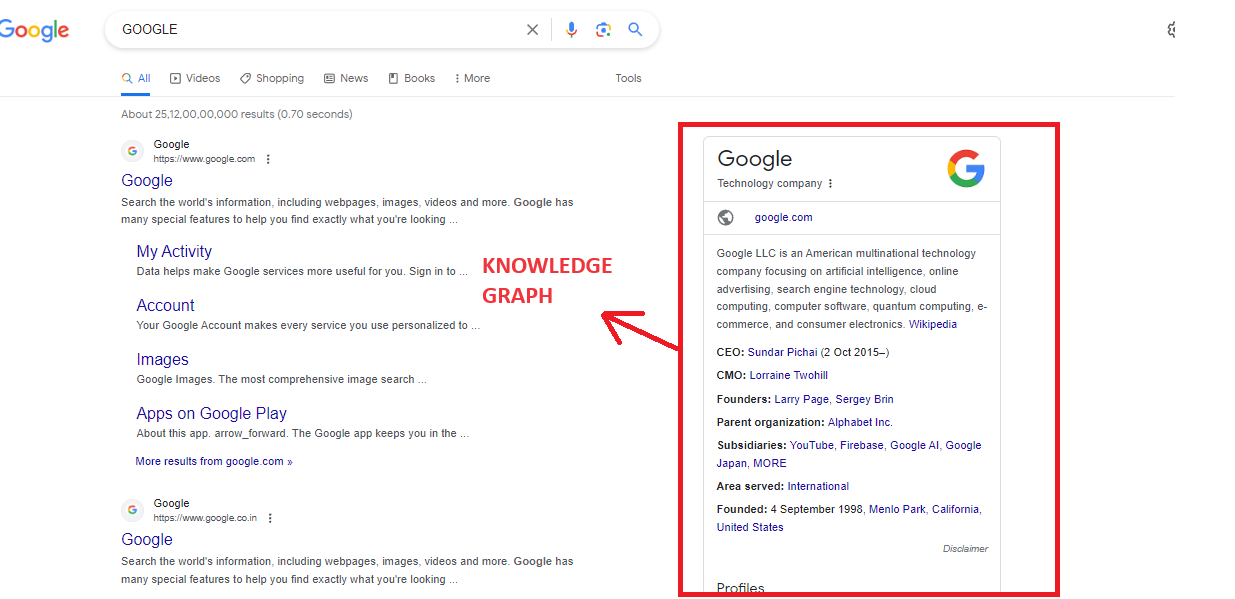Click the blue magnifier search icon
The image size is (1235, 599).
(x=635, y=30)
